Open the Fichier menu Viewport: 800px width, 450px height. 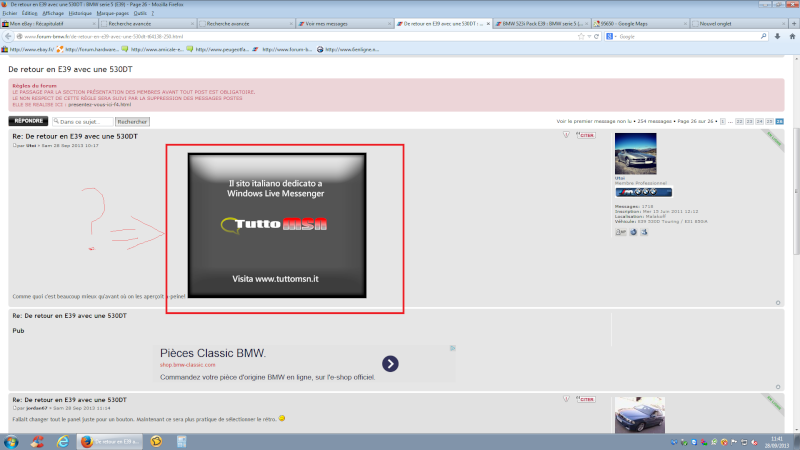[x=10, y=13]
